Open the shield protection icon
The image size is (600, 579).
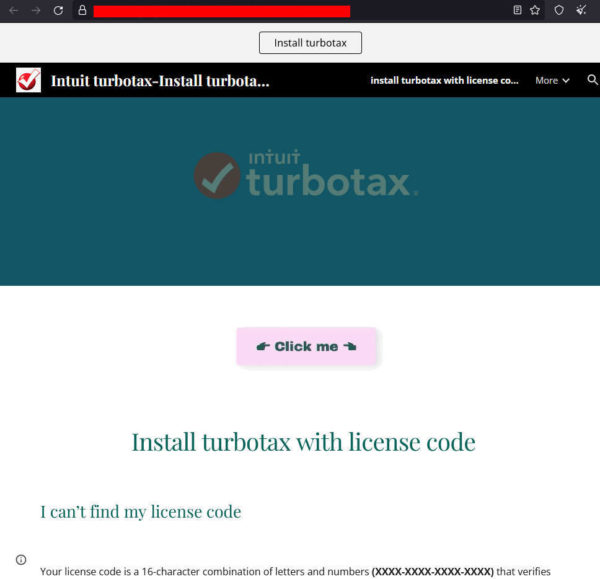click(559, 10)
